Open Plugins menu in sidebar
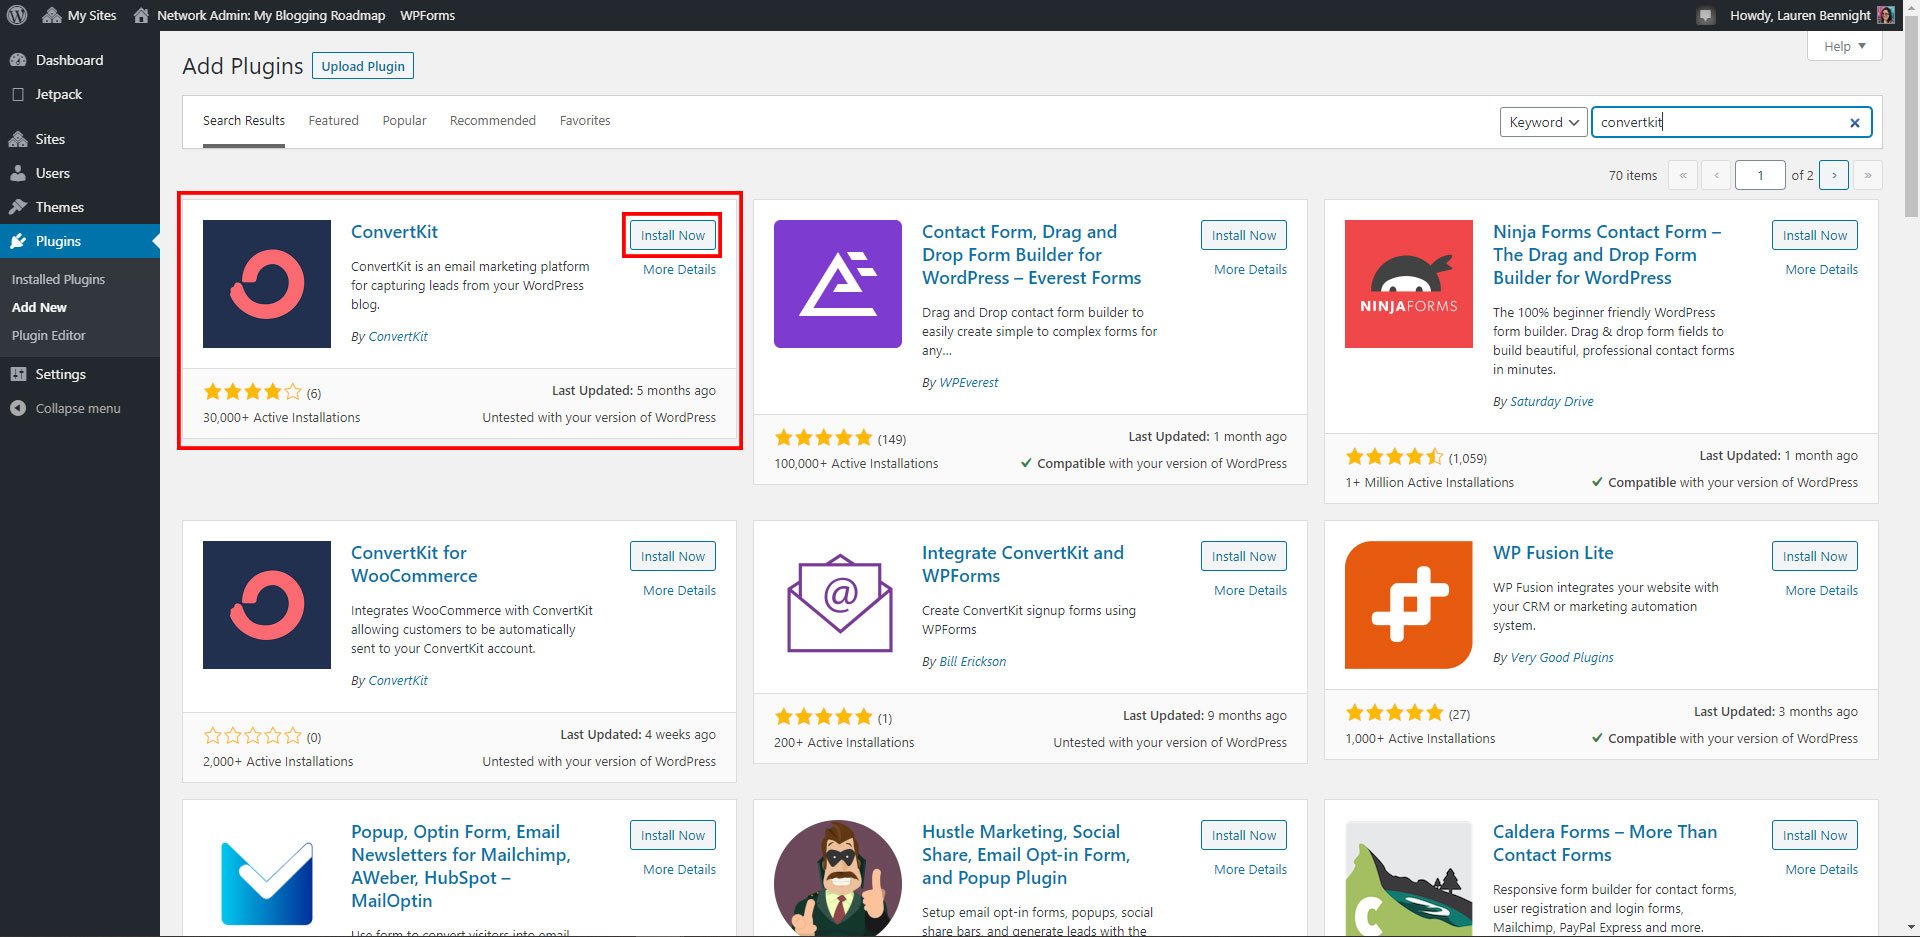Viewport: 1920px width, 937px height. (80, 241)
